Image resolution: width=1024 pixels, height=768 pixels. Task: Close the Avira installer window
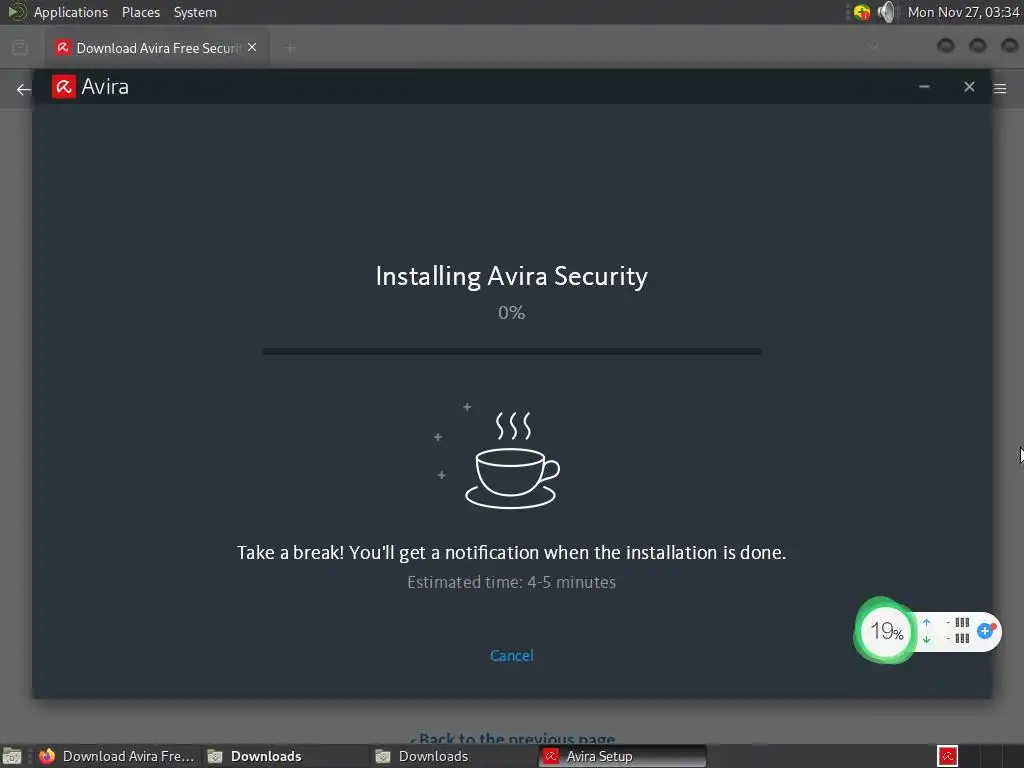point(969,87)
